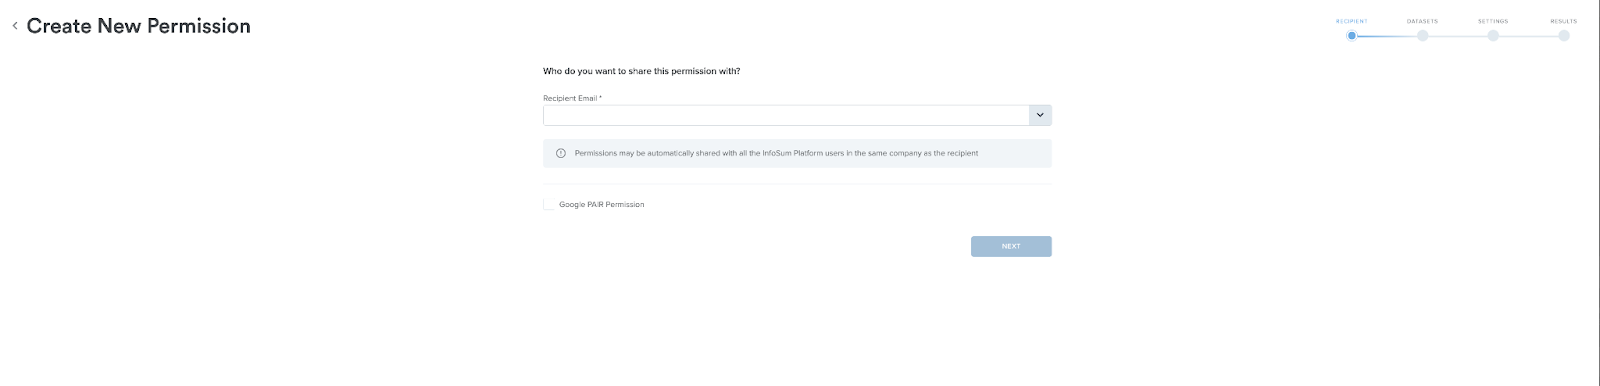Click the progress line between Recipient and Datasets
Viewport: 1600px width, 386px height.
coord(1387,36)
